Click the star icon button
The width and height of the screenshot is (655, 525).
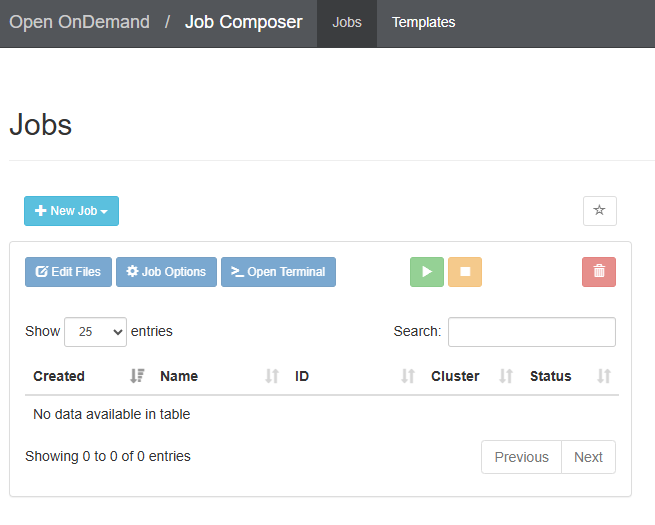(x=599, y=211)
